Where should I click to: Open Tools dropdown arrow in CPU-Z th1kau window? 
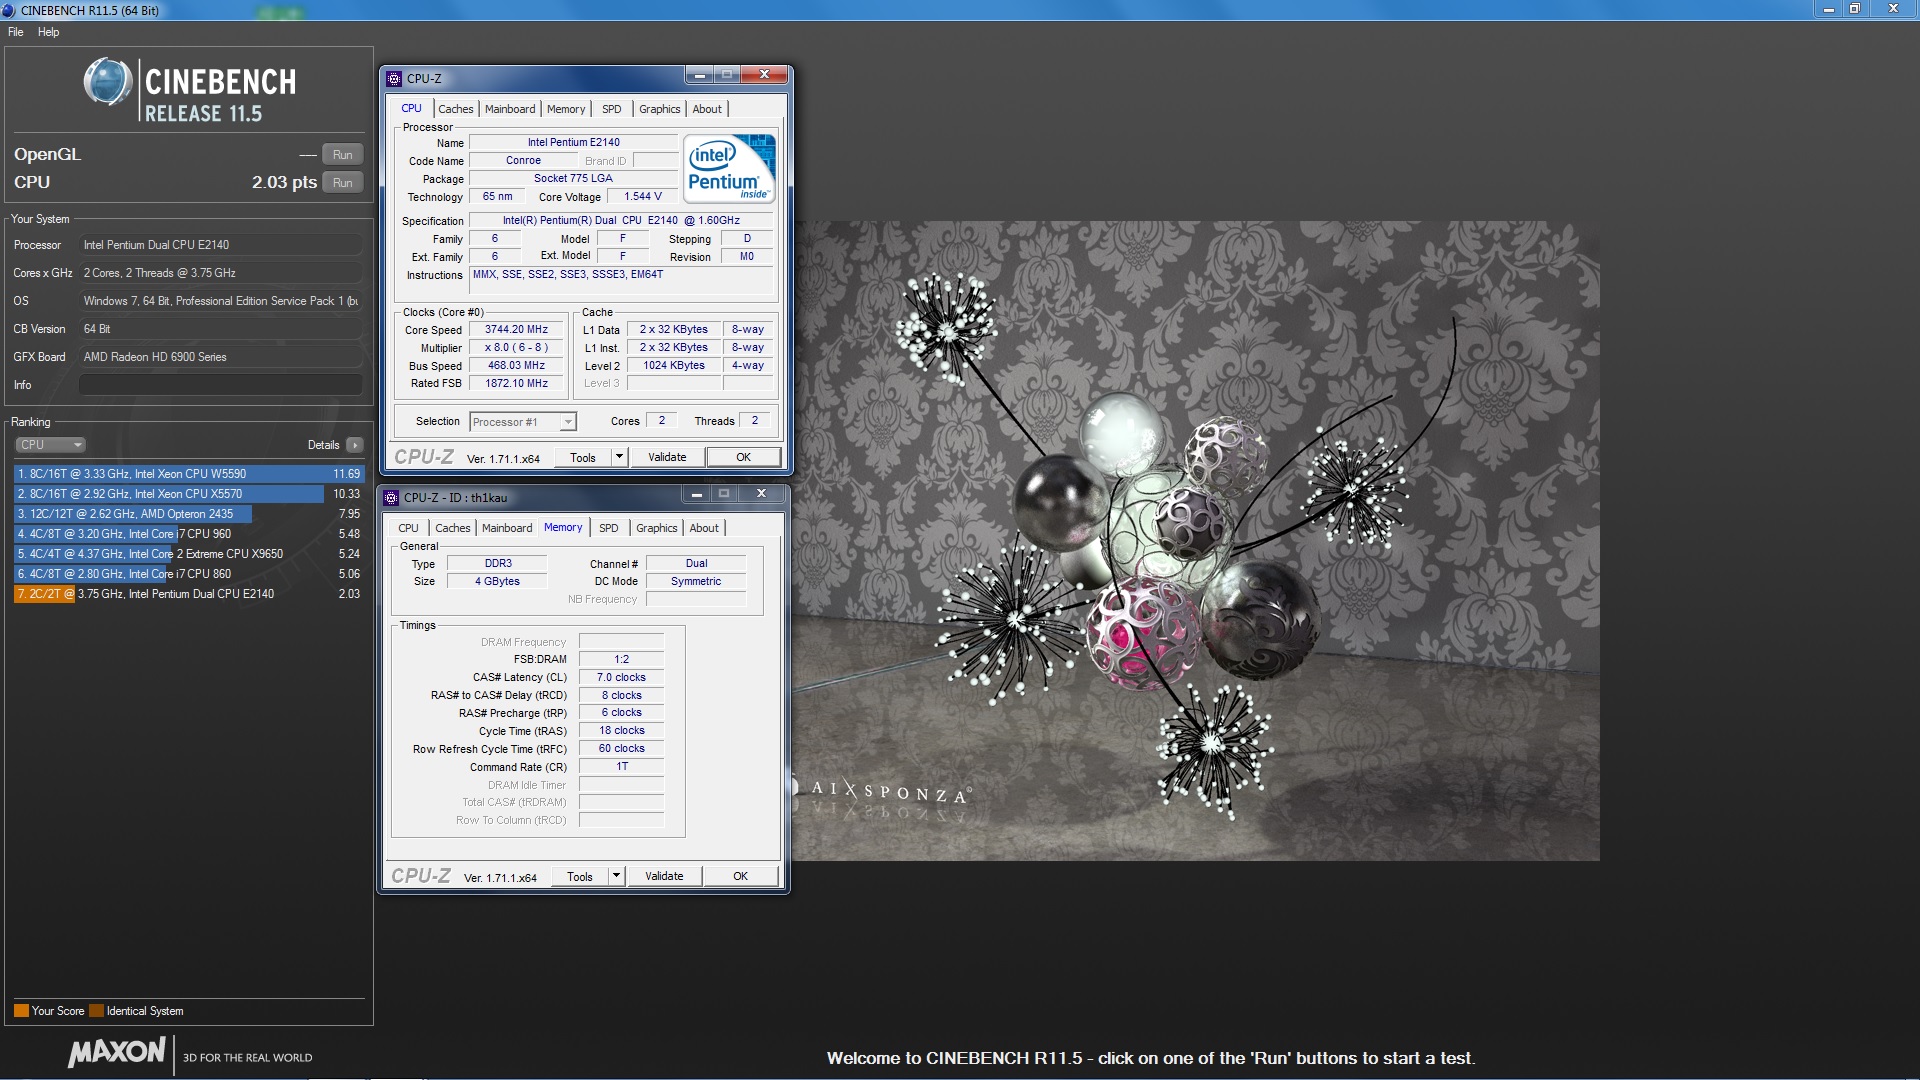[616, 877]
